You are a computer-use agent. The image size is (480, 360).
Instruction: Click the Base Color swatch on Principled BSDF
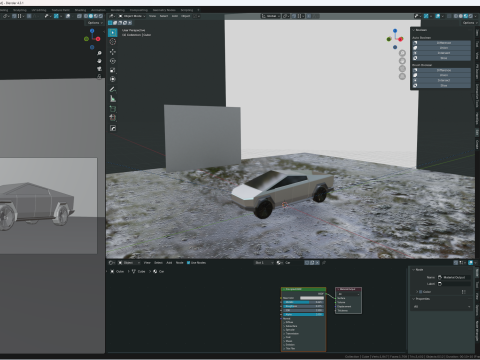tap(312, 298)
